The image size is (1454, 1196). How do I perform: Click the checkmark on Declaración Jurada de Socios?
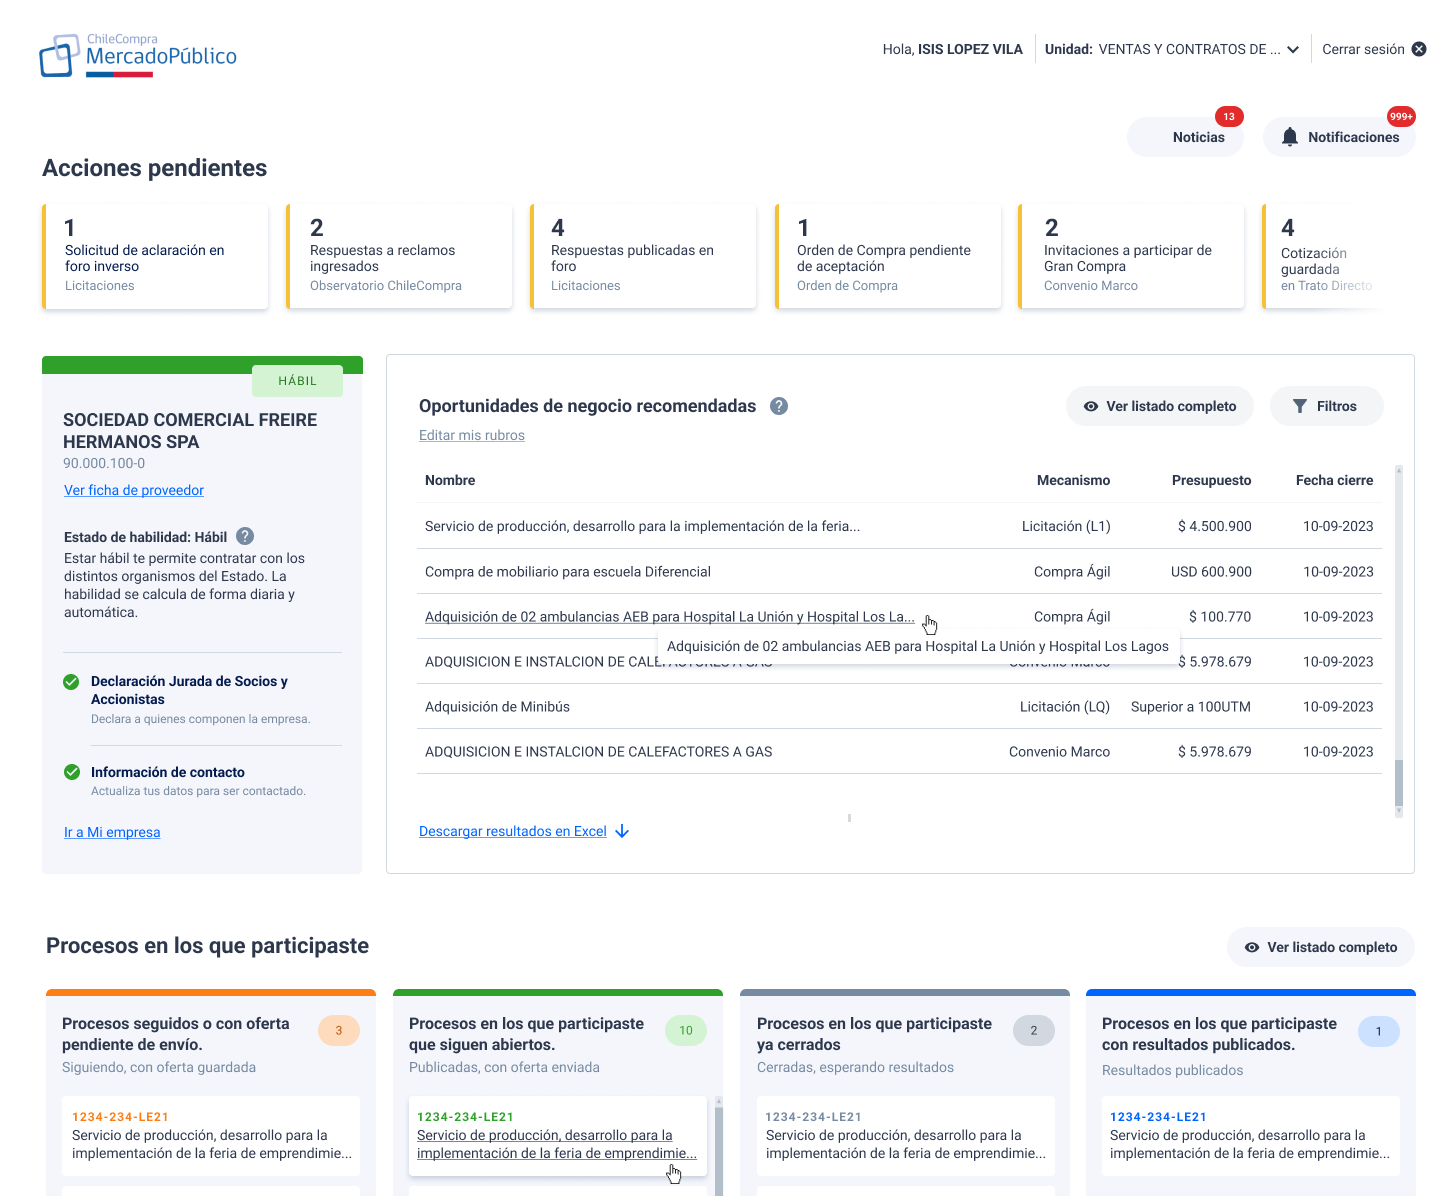click(71, 681)
